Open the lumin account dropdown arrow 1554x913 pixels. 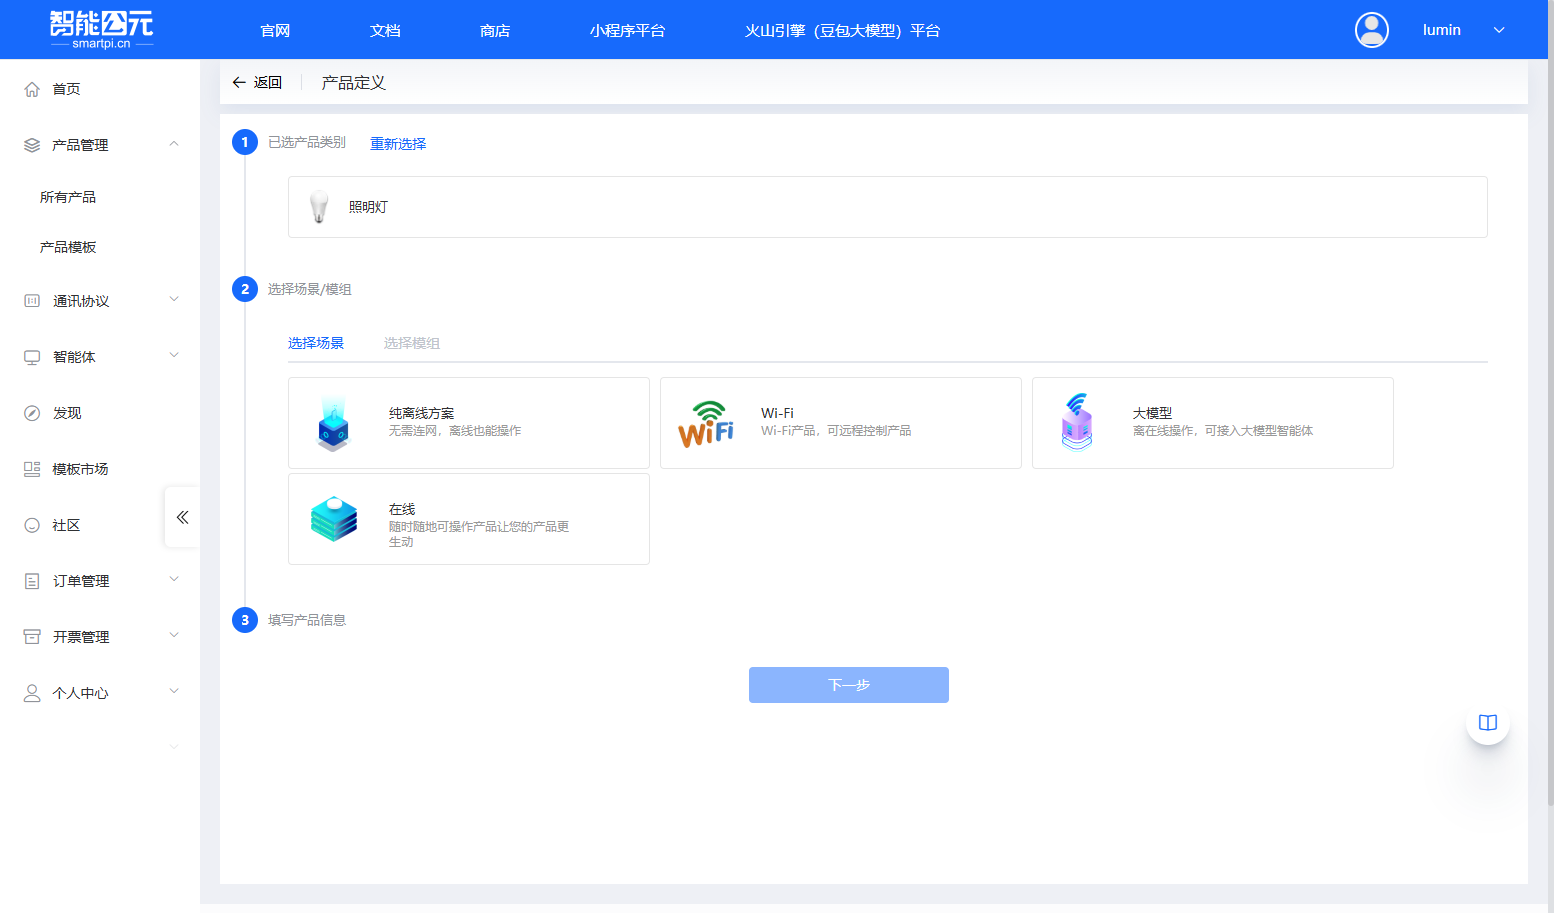coord(1499,30)
